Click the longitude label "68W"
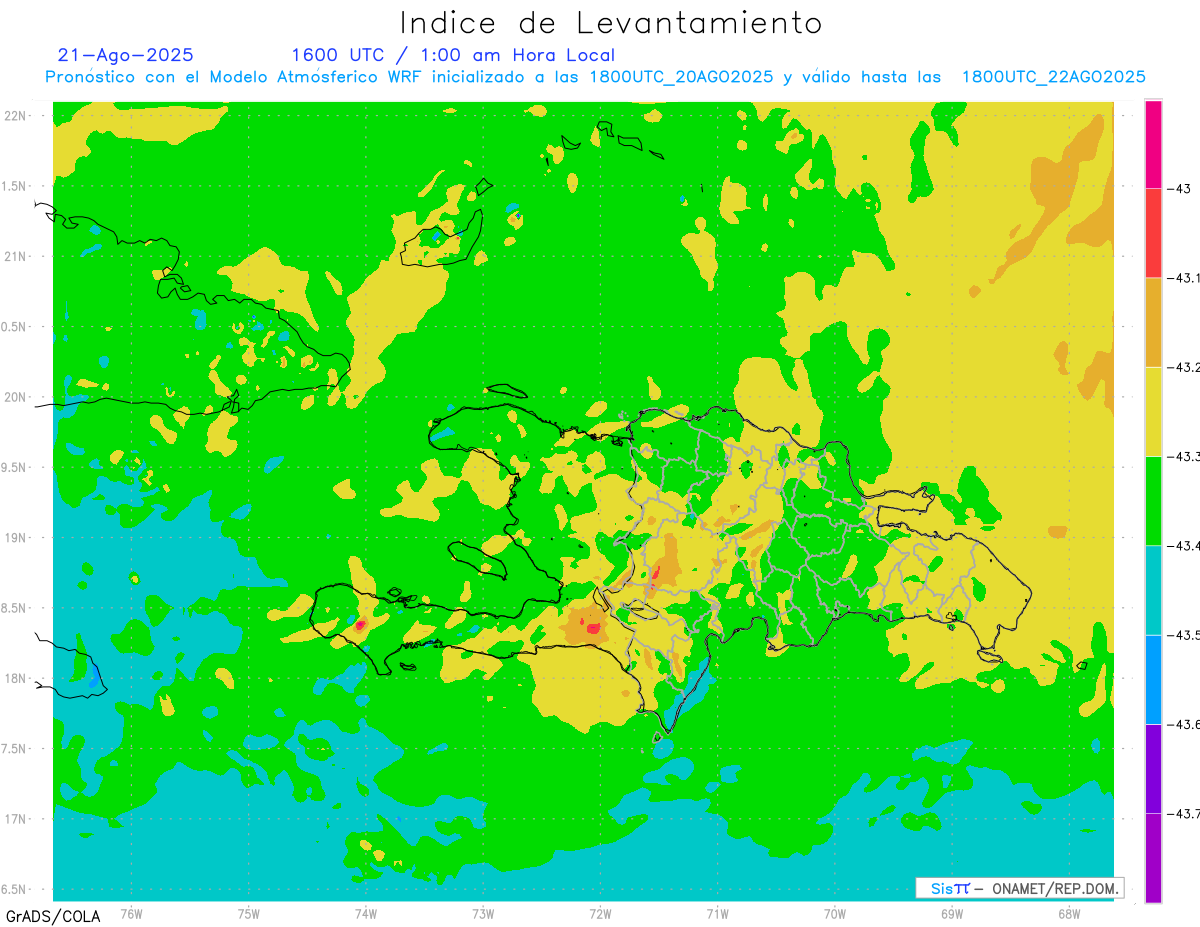The height and width of the screenshot is (927, 1200). tap(1068, 913)
